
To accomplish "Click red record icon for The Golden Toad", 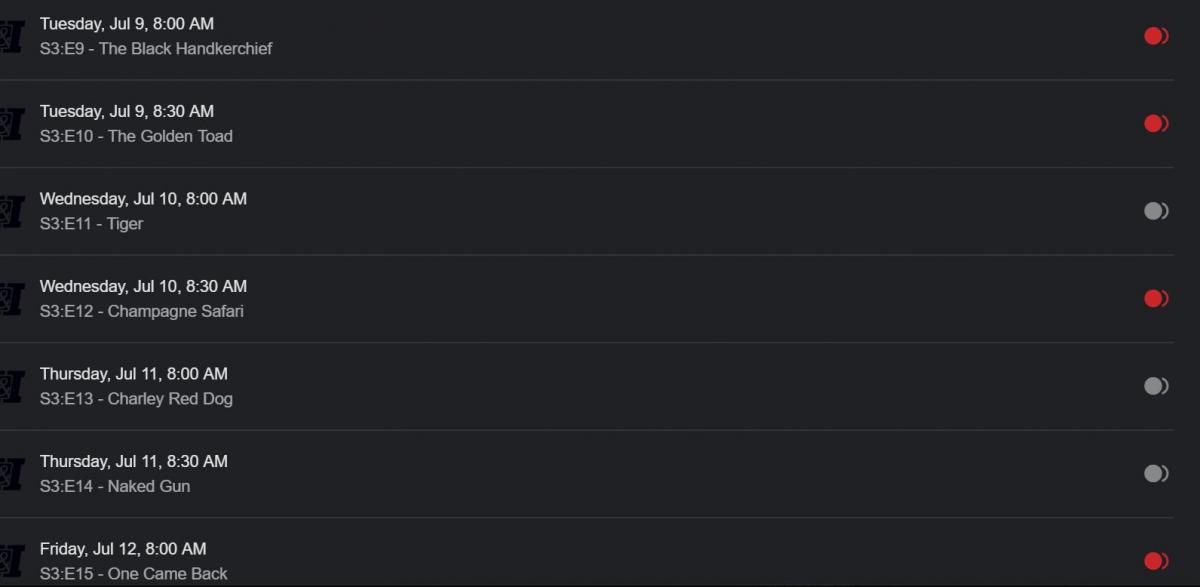I will click(1156, 124).
